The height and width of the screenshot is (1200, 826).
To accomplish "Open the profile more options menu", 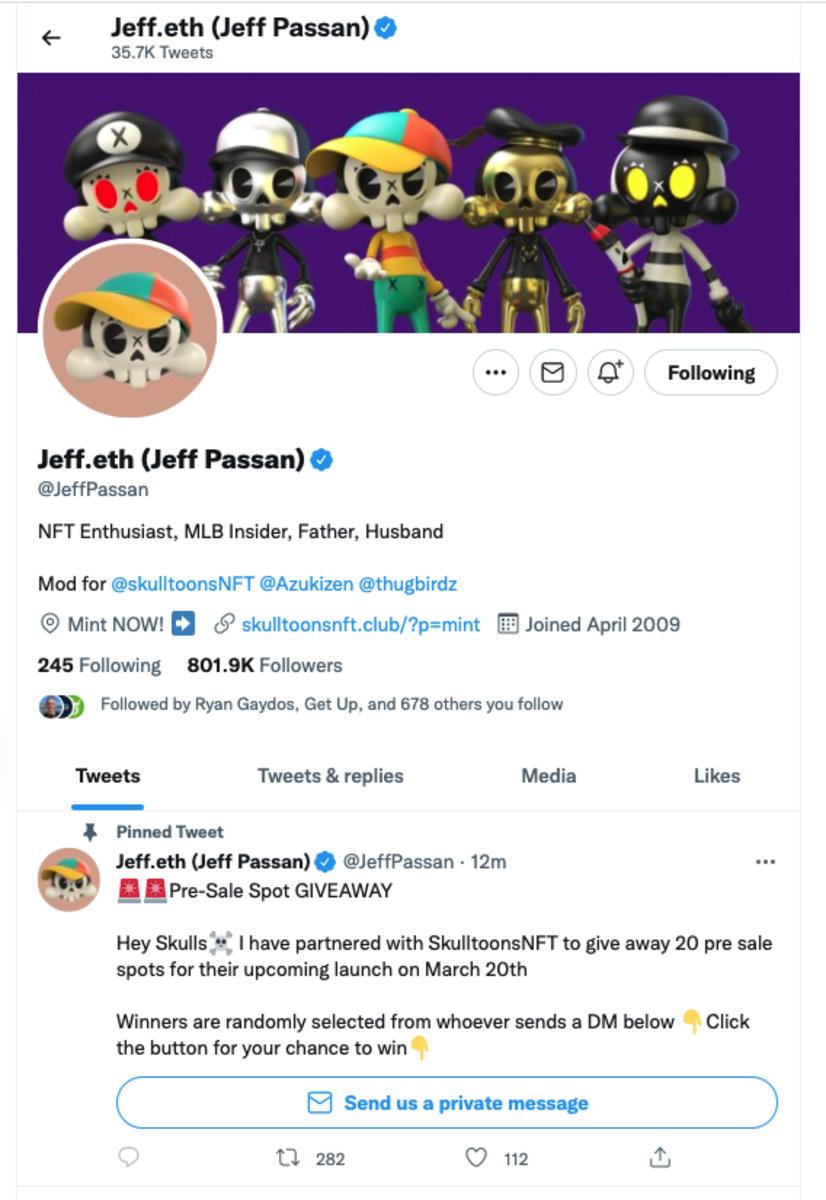I will click(x=495, y=373).
